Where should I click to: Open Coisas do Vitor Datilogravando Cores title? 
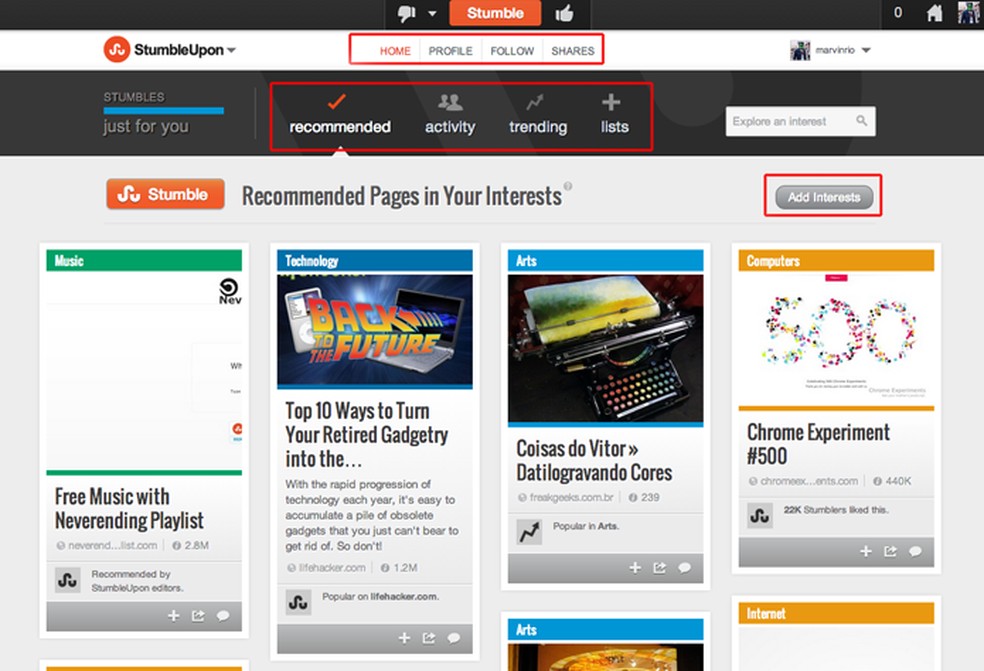click(x=594, y=460)
